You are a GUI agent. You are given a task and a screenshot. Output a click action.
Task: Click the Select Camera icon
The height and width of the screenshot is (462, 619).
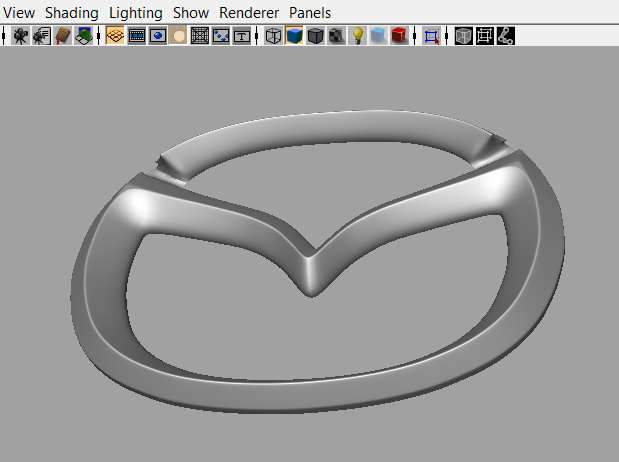click(20, 36)
